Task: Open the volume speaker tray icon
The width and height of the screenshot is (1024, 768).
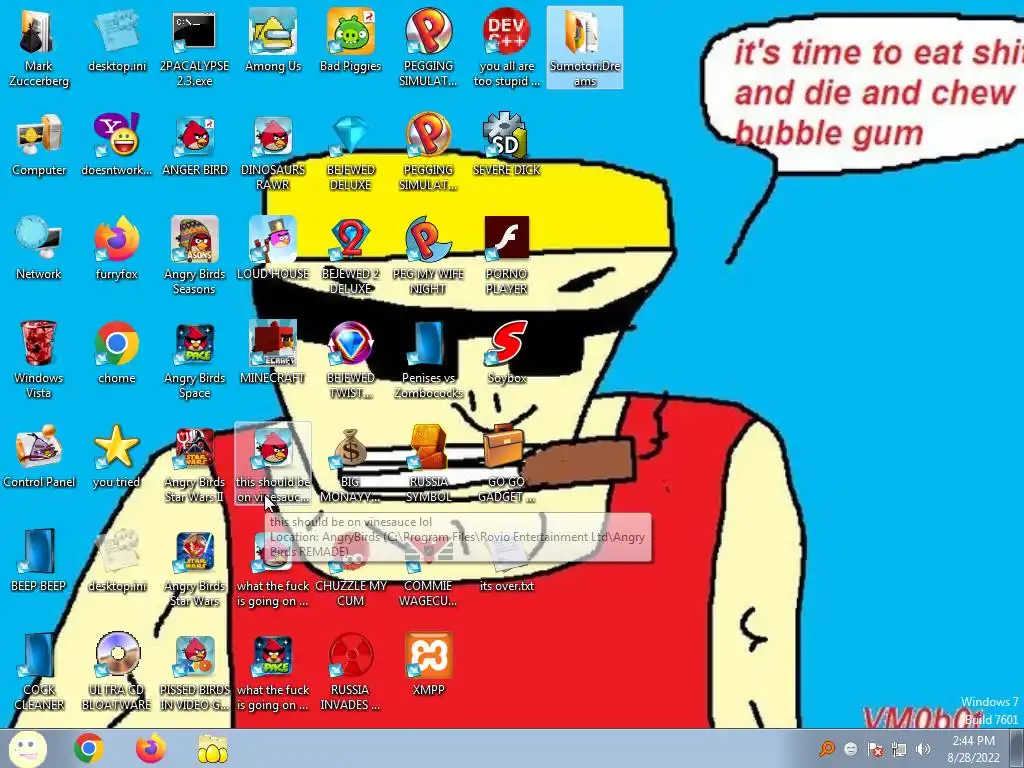Action: tap(923, 749)
